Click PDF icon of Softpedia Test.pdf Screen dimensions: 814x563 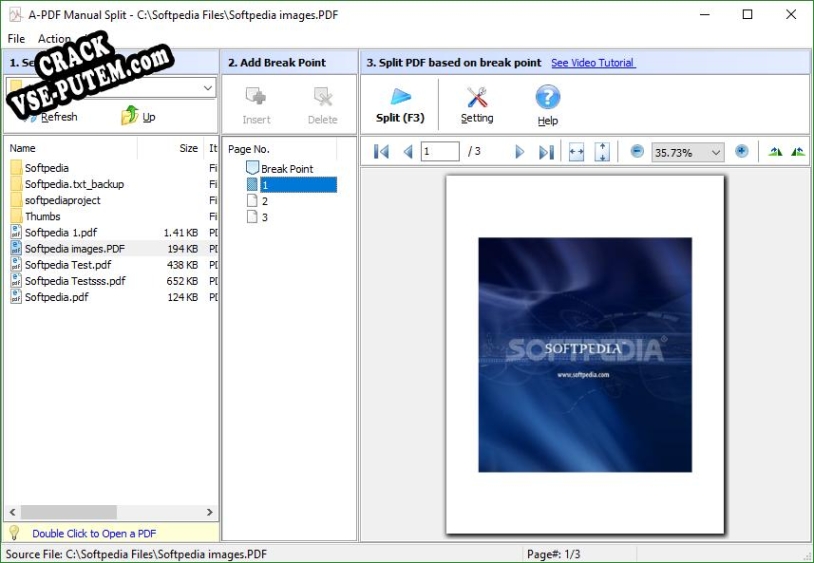16,265
